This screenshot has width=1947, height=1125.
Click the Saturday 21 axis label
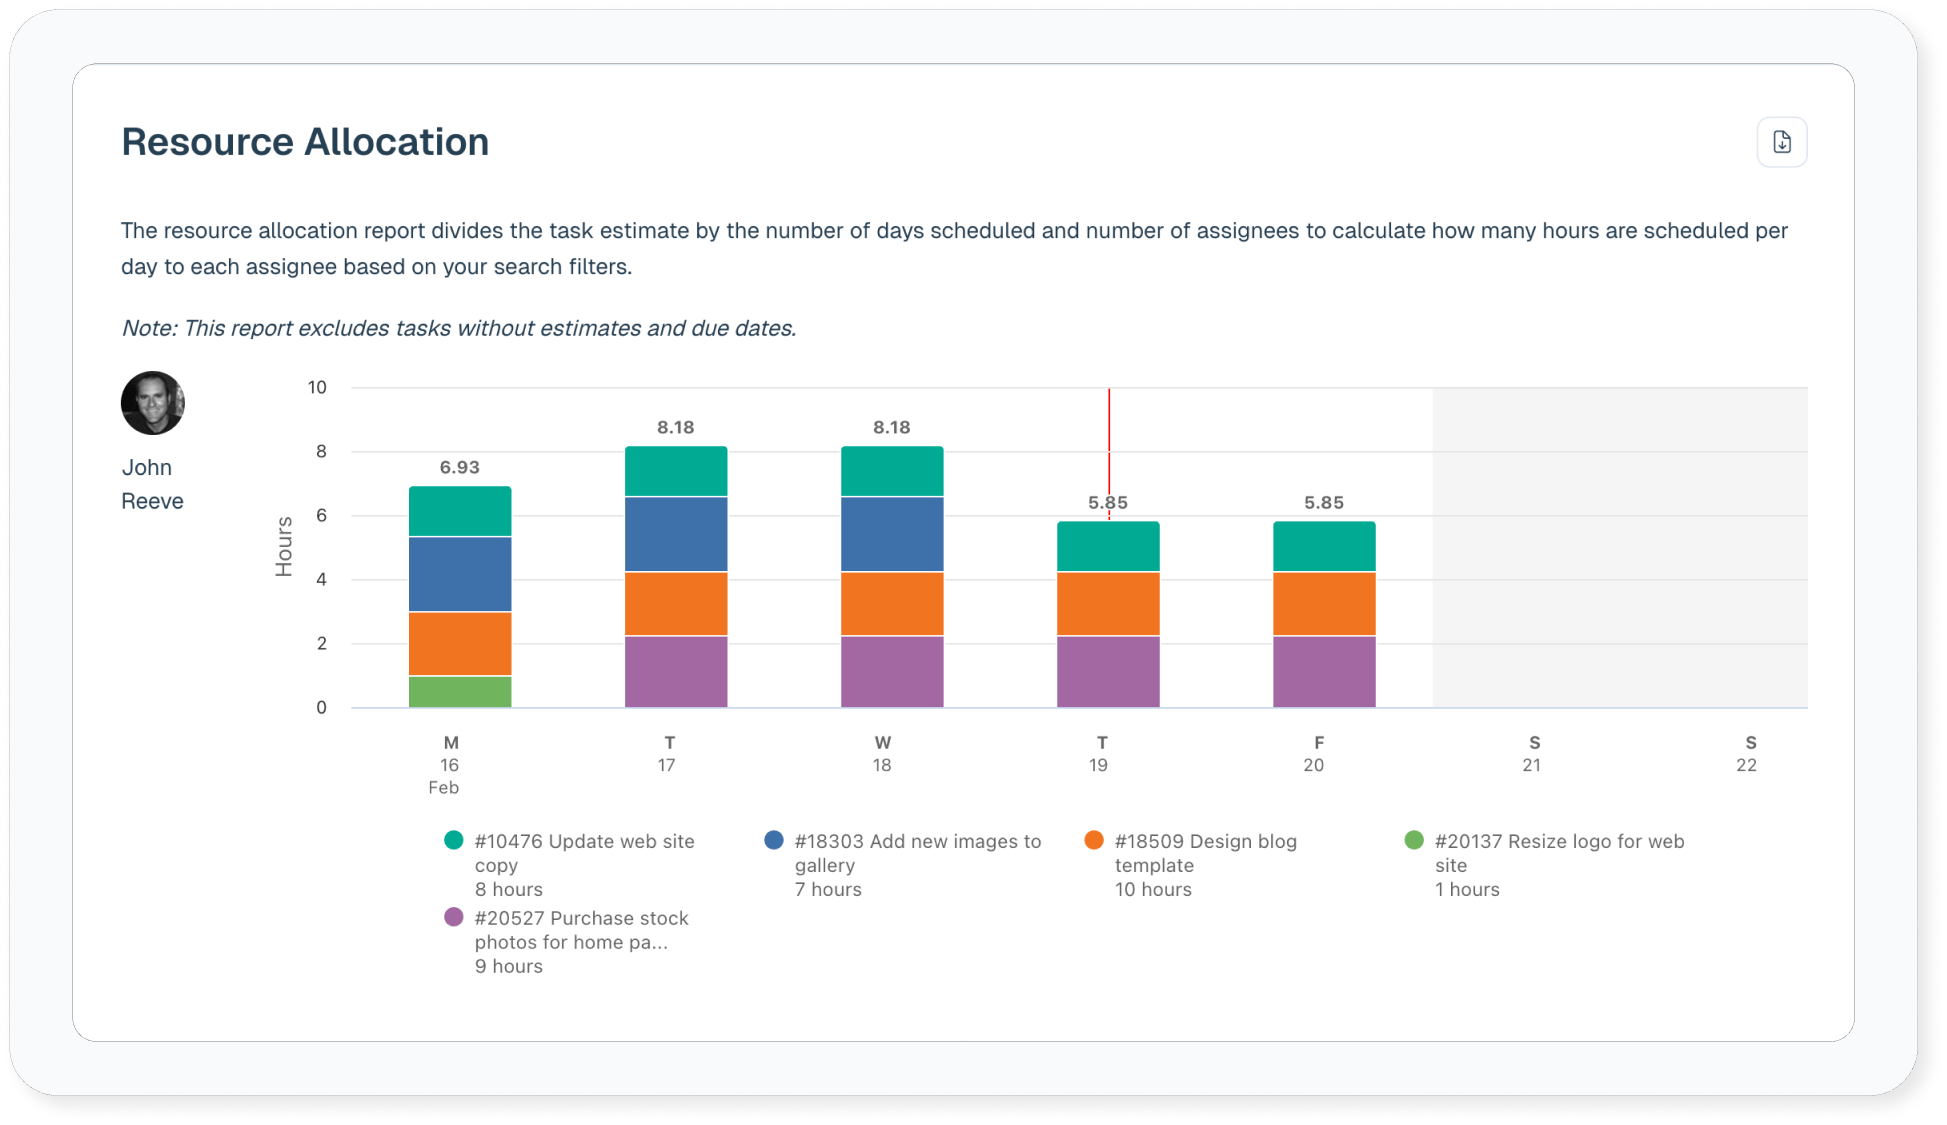[x=1532, y=754]
